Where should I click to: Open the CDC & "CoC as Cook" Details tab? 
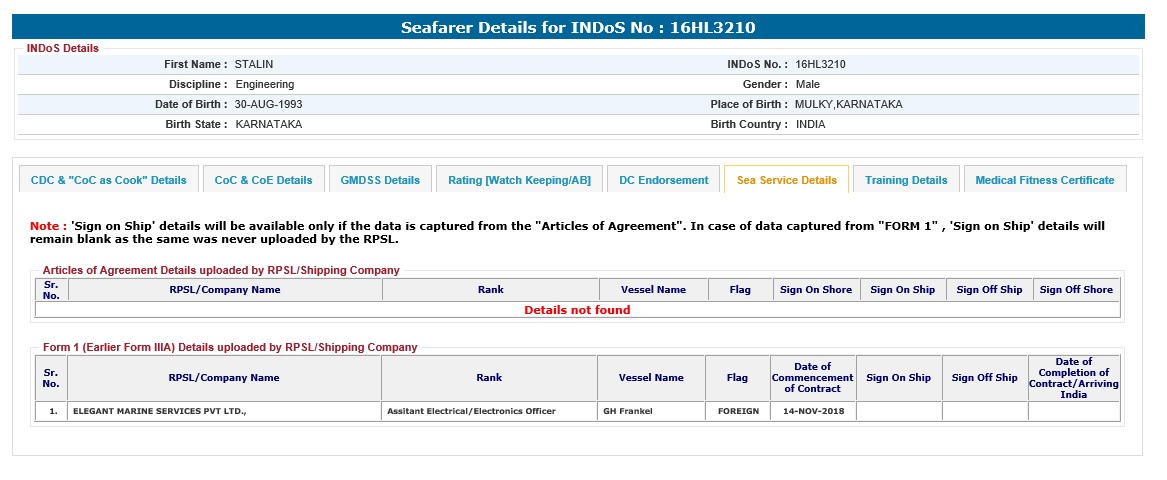pos(108,180)
